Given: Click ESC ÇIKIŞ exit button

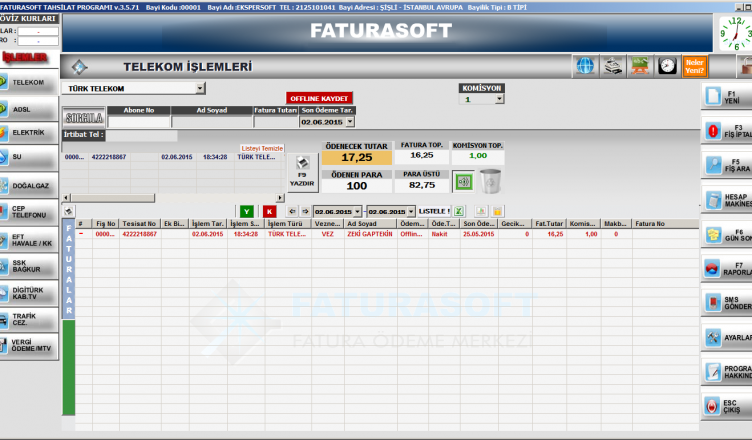Looking at the screenshot, I should tap(727, 406).
